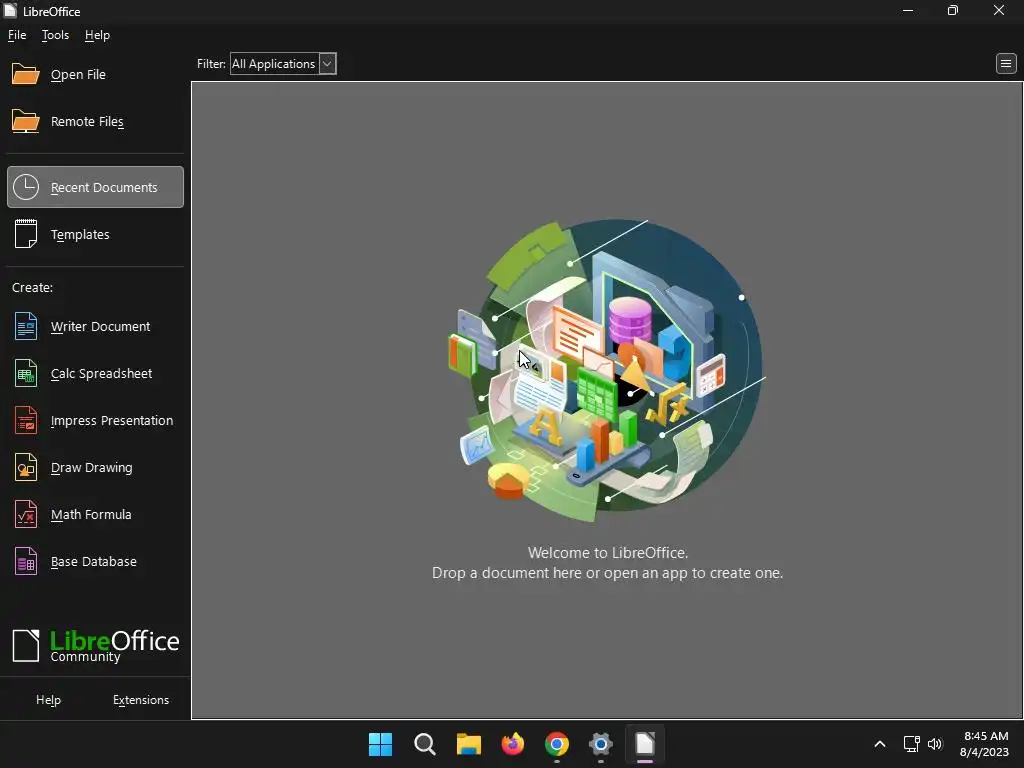
Task: Click Open File label
Action: coord(78,74)
